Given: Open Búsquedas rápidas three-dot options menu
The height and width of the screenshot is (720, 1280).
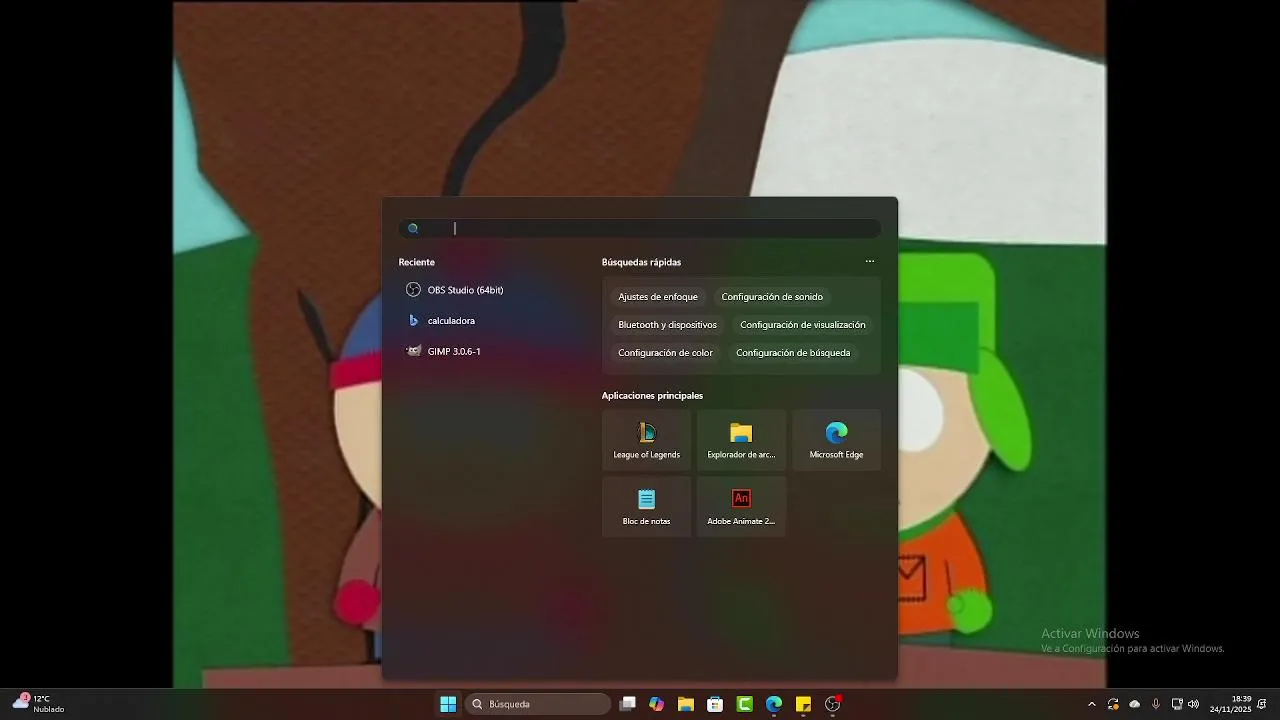Looking at the screenshot, I should click(870, 262).
